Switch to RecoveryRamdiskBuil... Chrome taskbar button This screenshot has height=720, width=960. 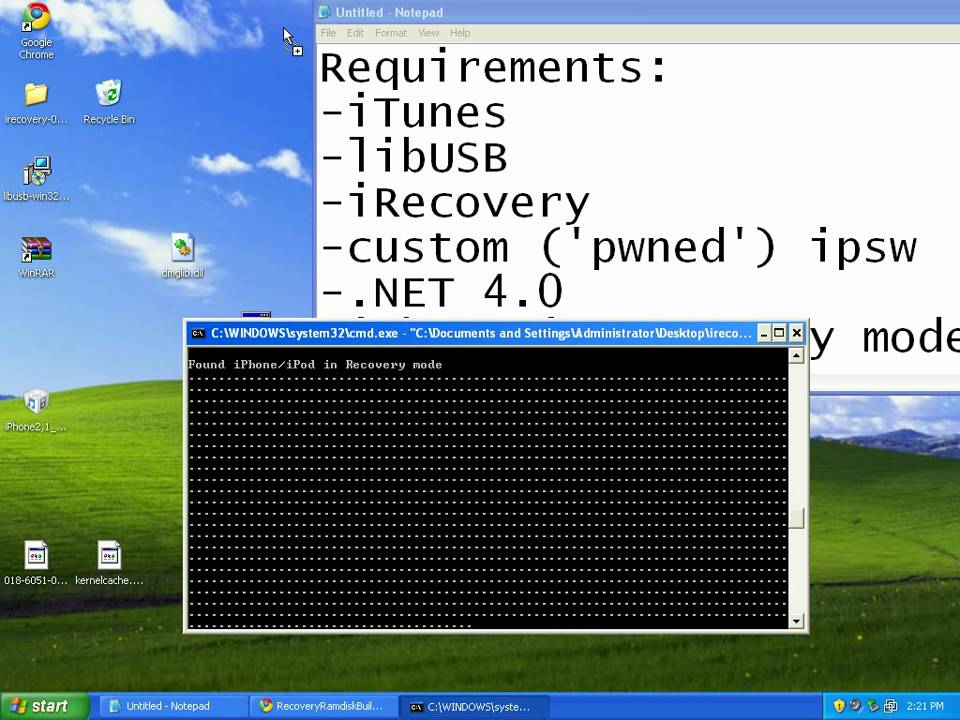pos(323,706)
